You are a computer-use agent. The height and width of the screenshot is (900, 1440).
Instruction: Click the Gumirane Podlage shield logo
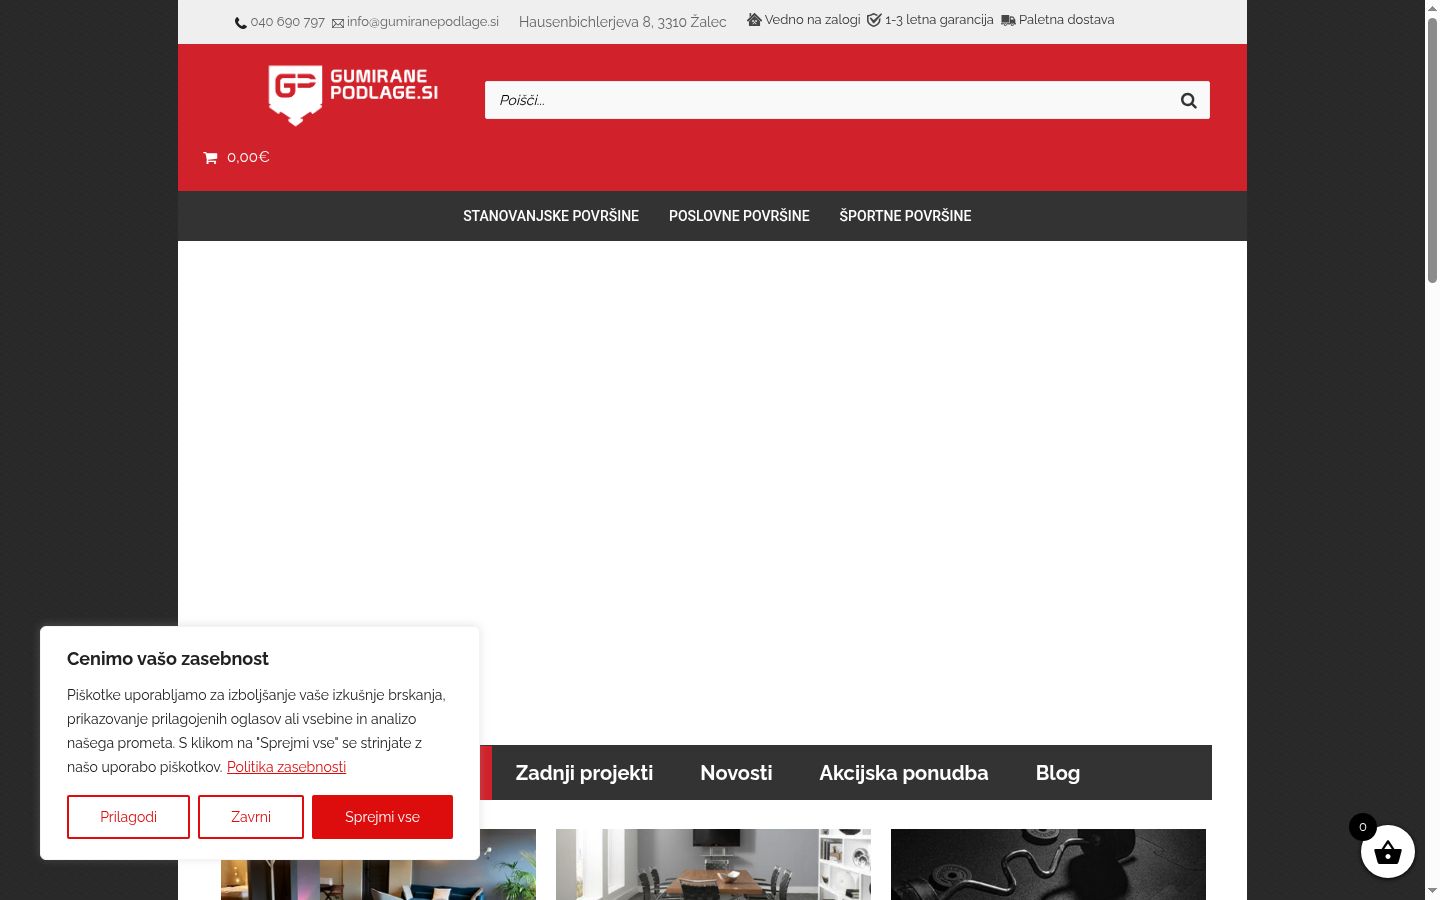coord(353,95)
